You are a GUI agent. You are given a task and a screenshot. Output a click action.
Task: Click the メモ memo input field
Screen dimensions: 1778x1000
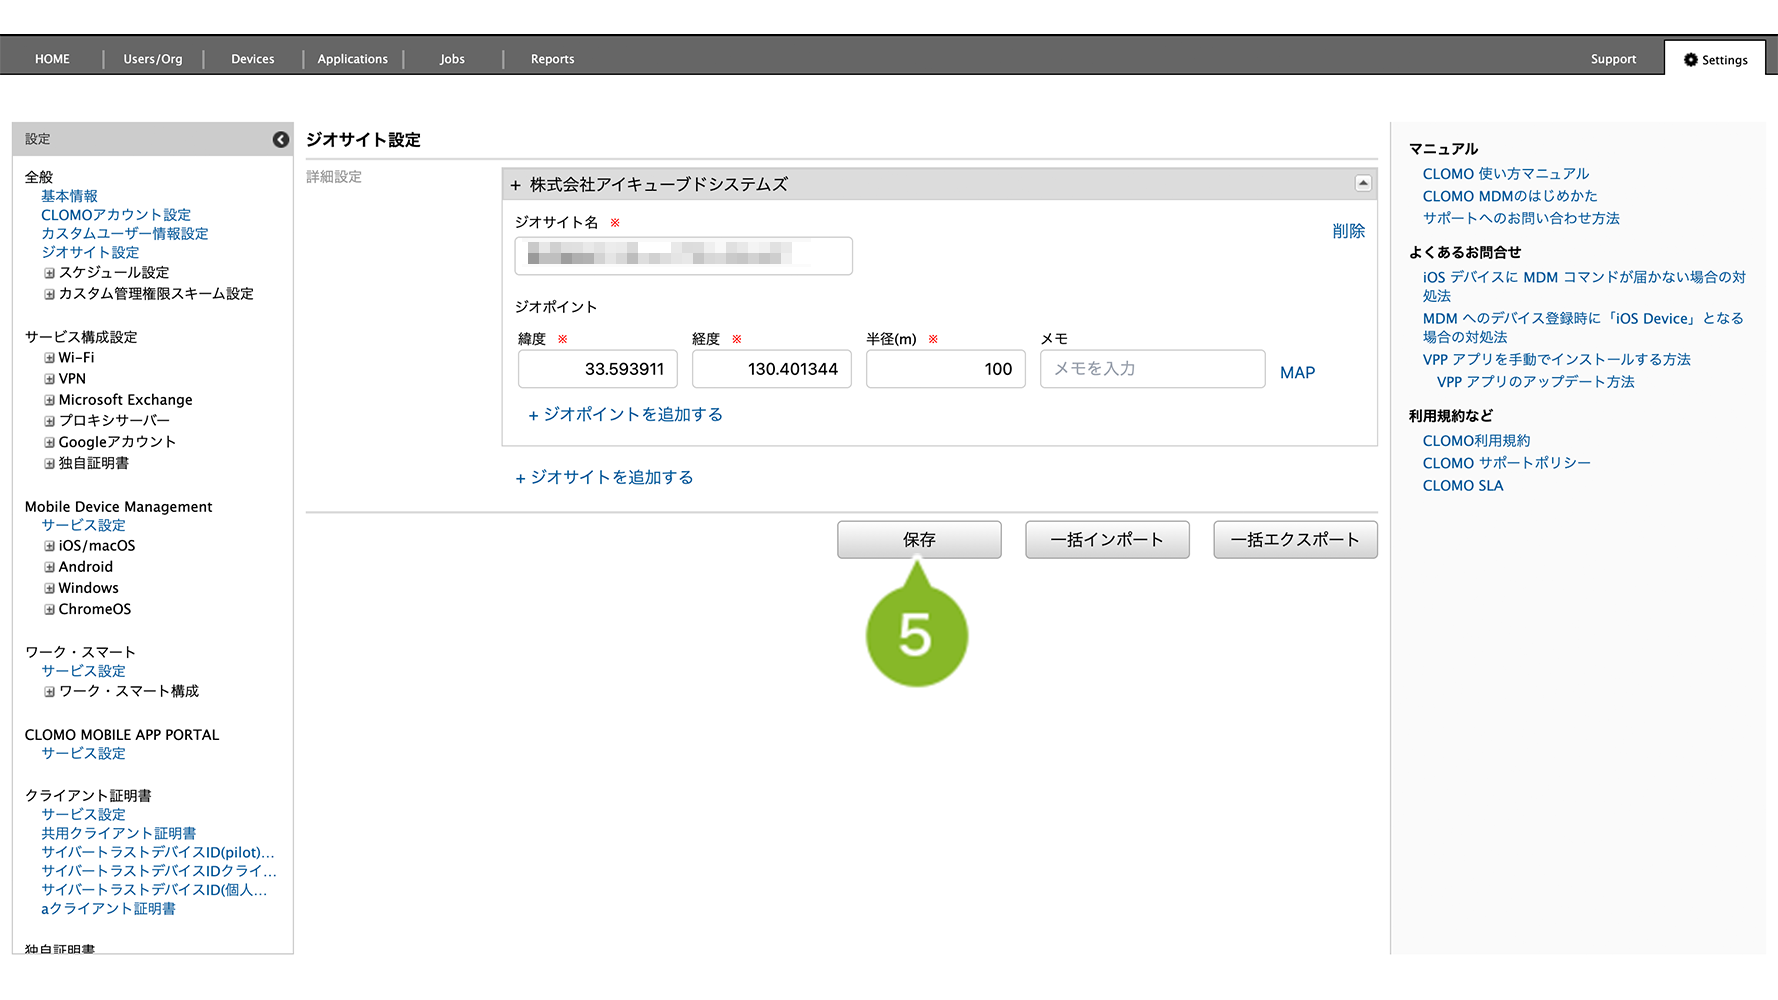[x=1152, y=369]
